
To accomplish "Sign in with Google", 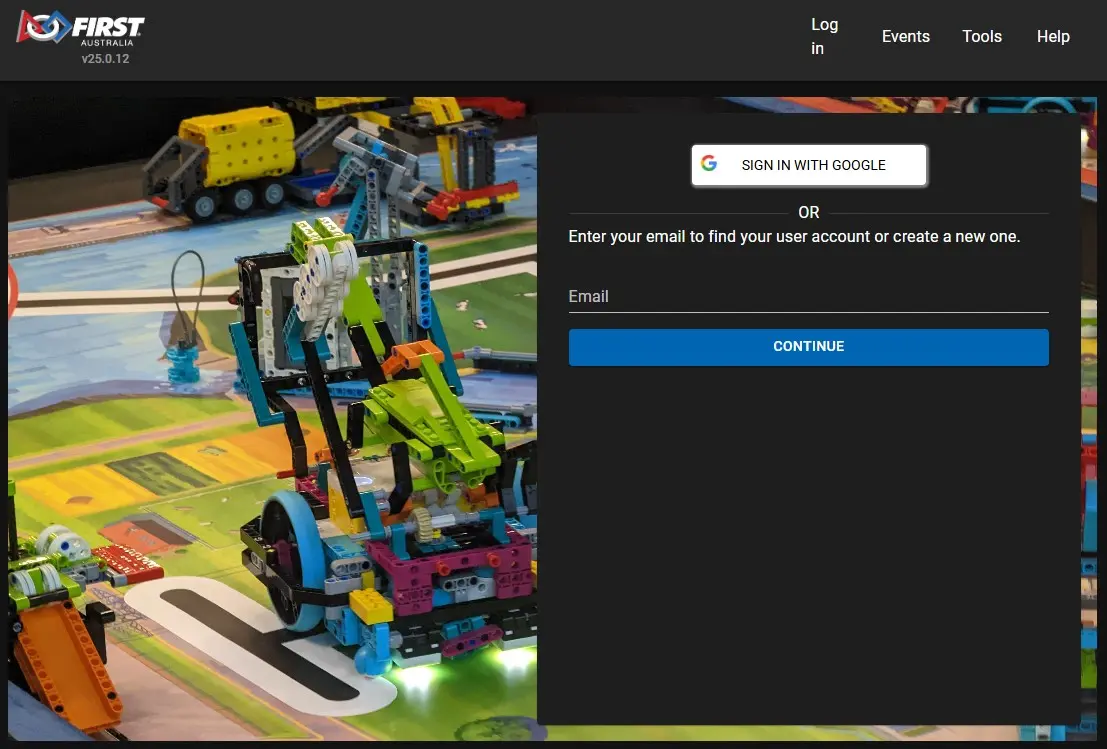I will coord(809,165).
